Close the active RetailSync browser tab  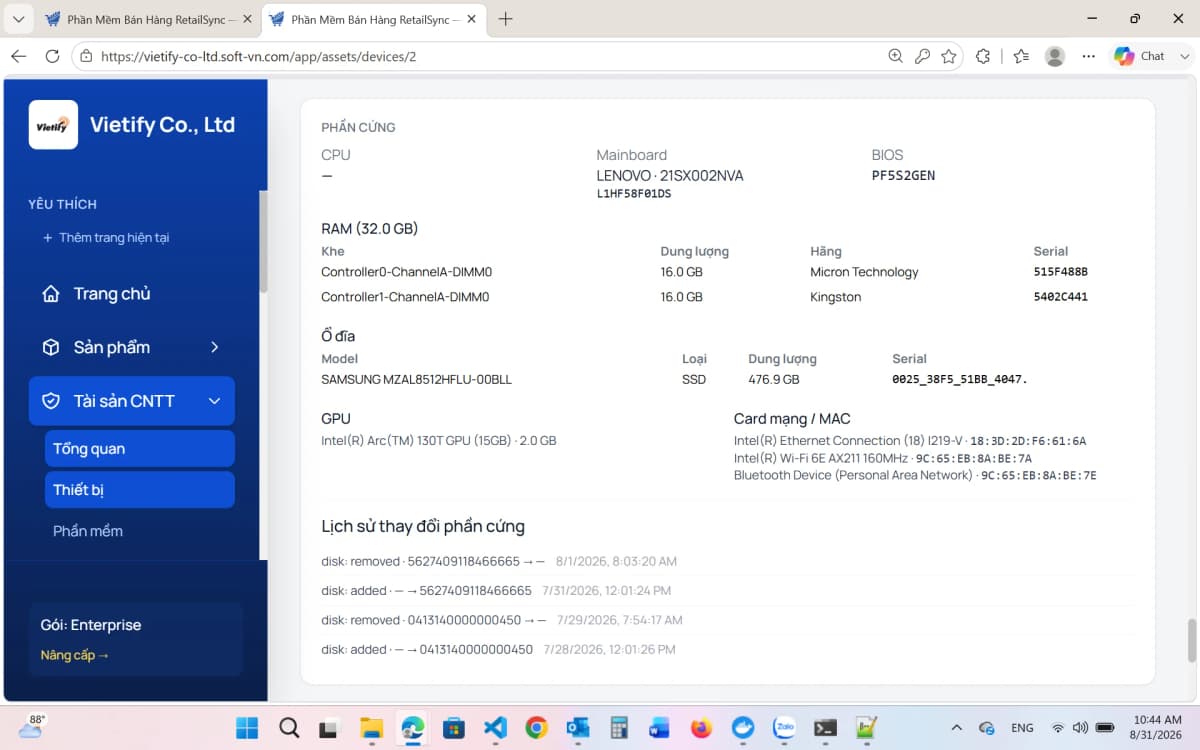[x=470, y=19]
